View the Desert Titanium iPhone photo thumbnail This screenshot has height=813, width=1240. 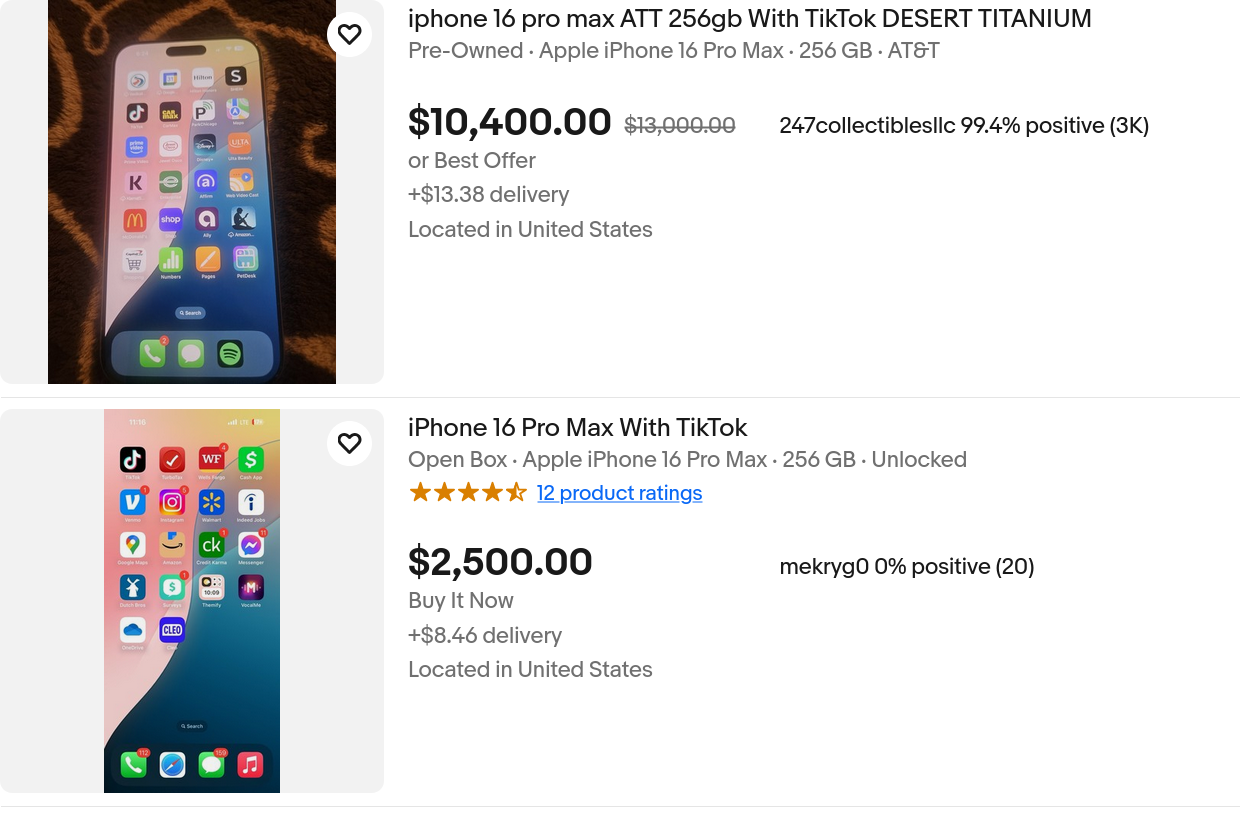192,192
